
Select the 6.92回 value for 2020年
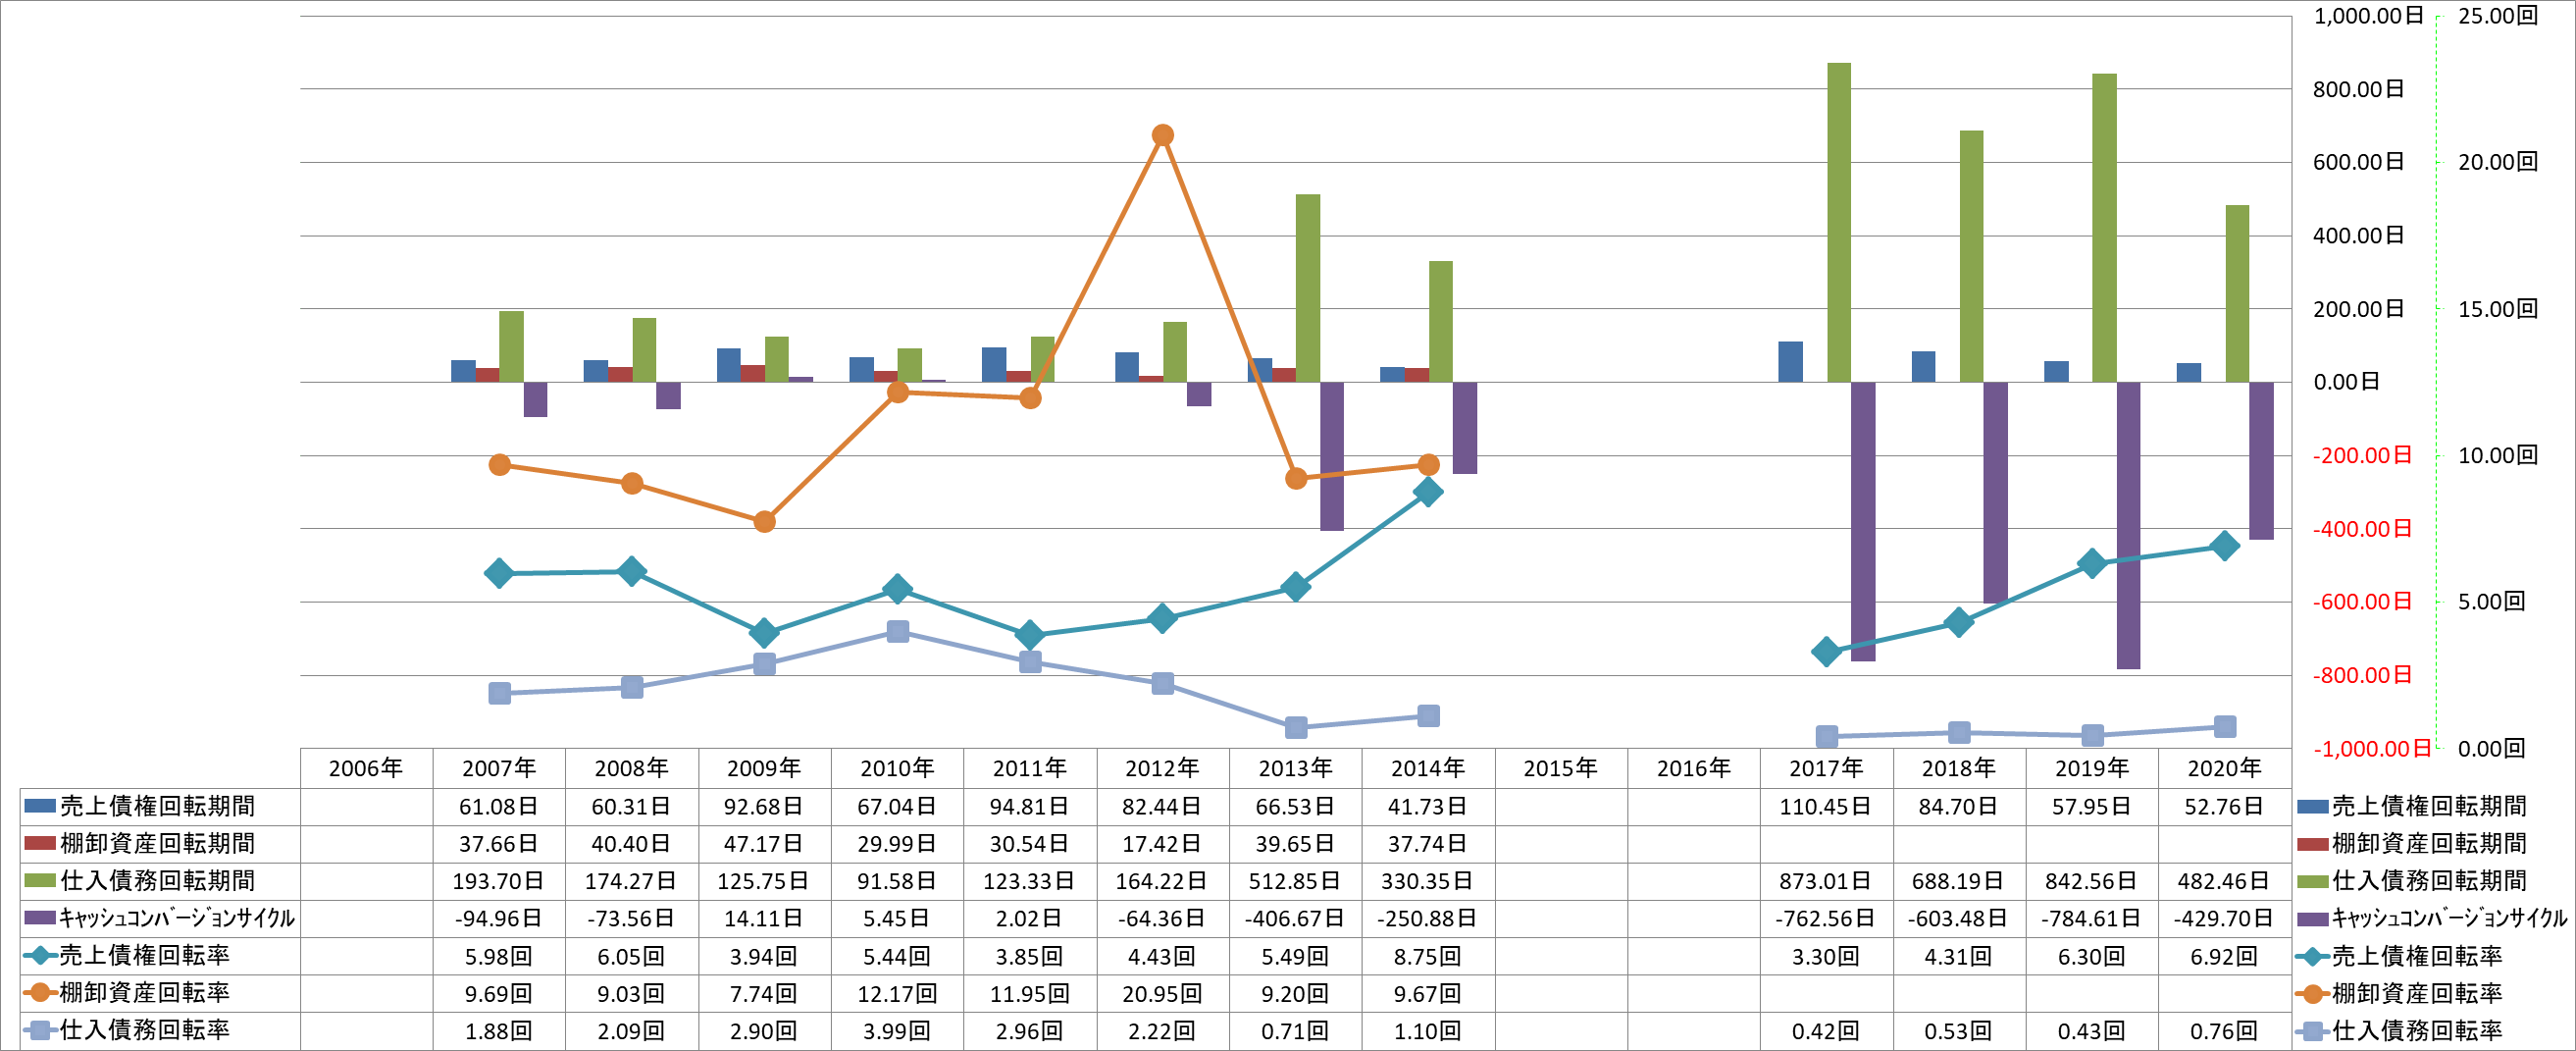point(2224,956)
